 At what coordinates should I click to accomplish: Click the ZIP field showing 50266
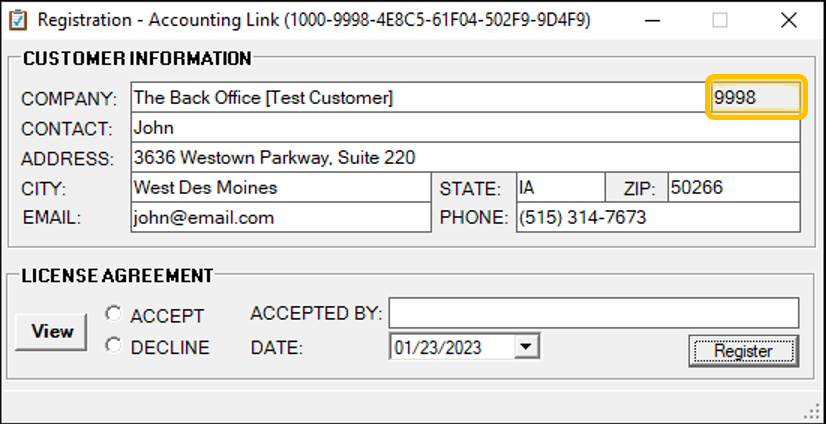(x=733, y=188)
